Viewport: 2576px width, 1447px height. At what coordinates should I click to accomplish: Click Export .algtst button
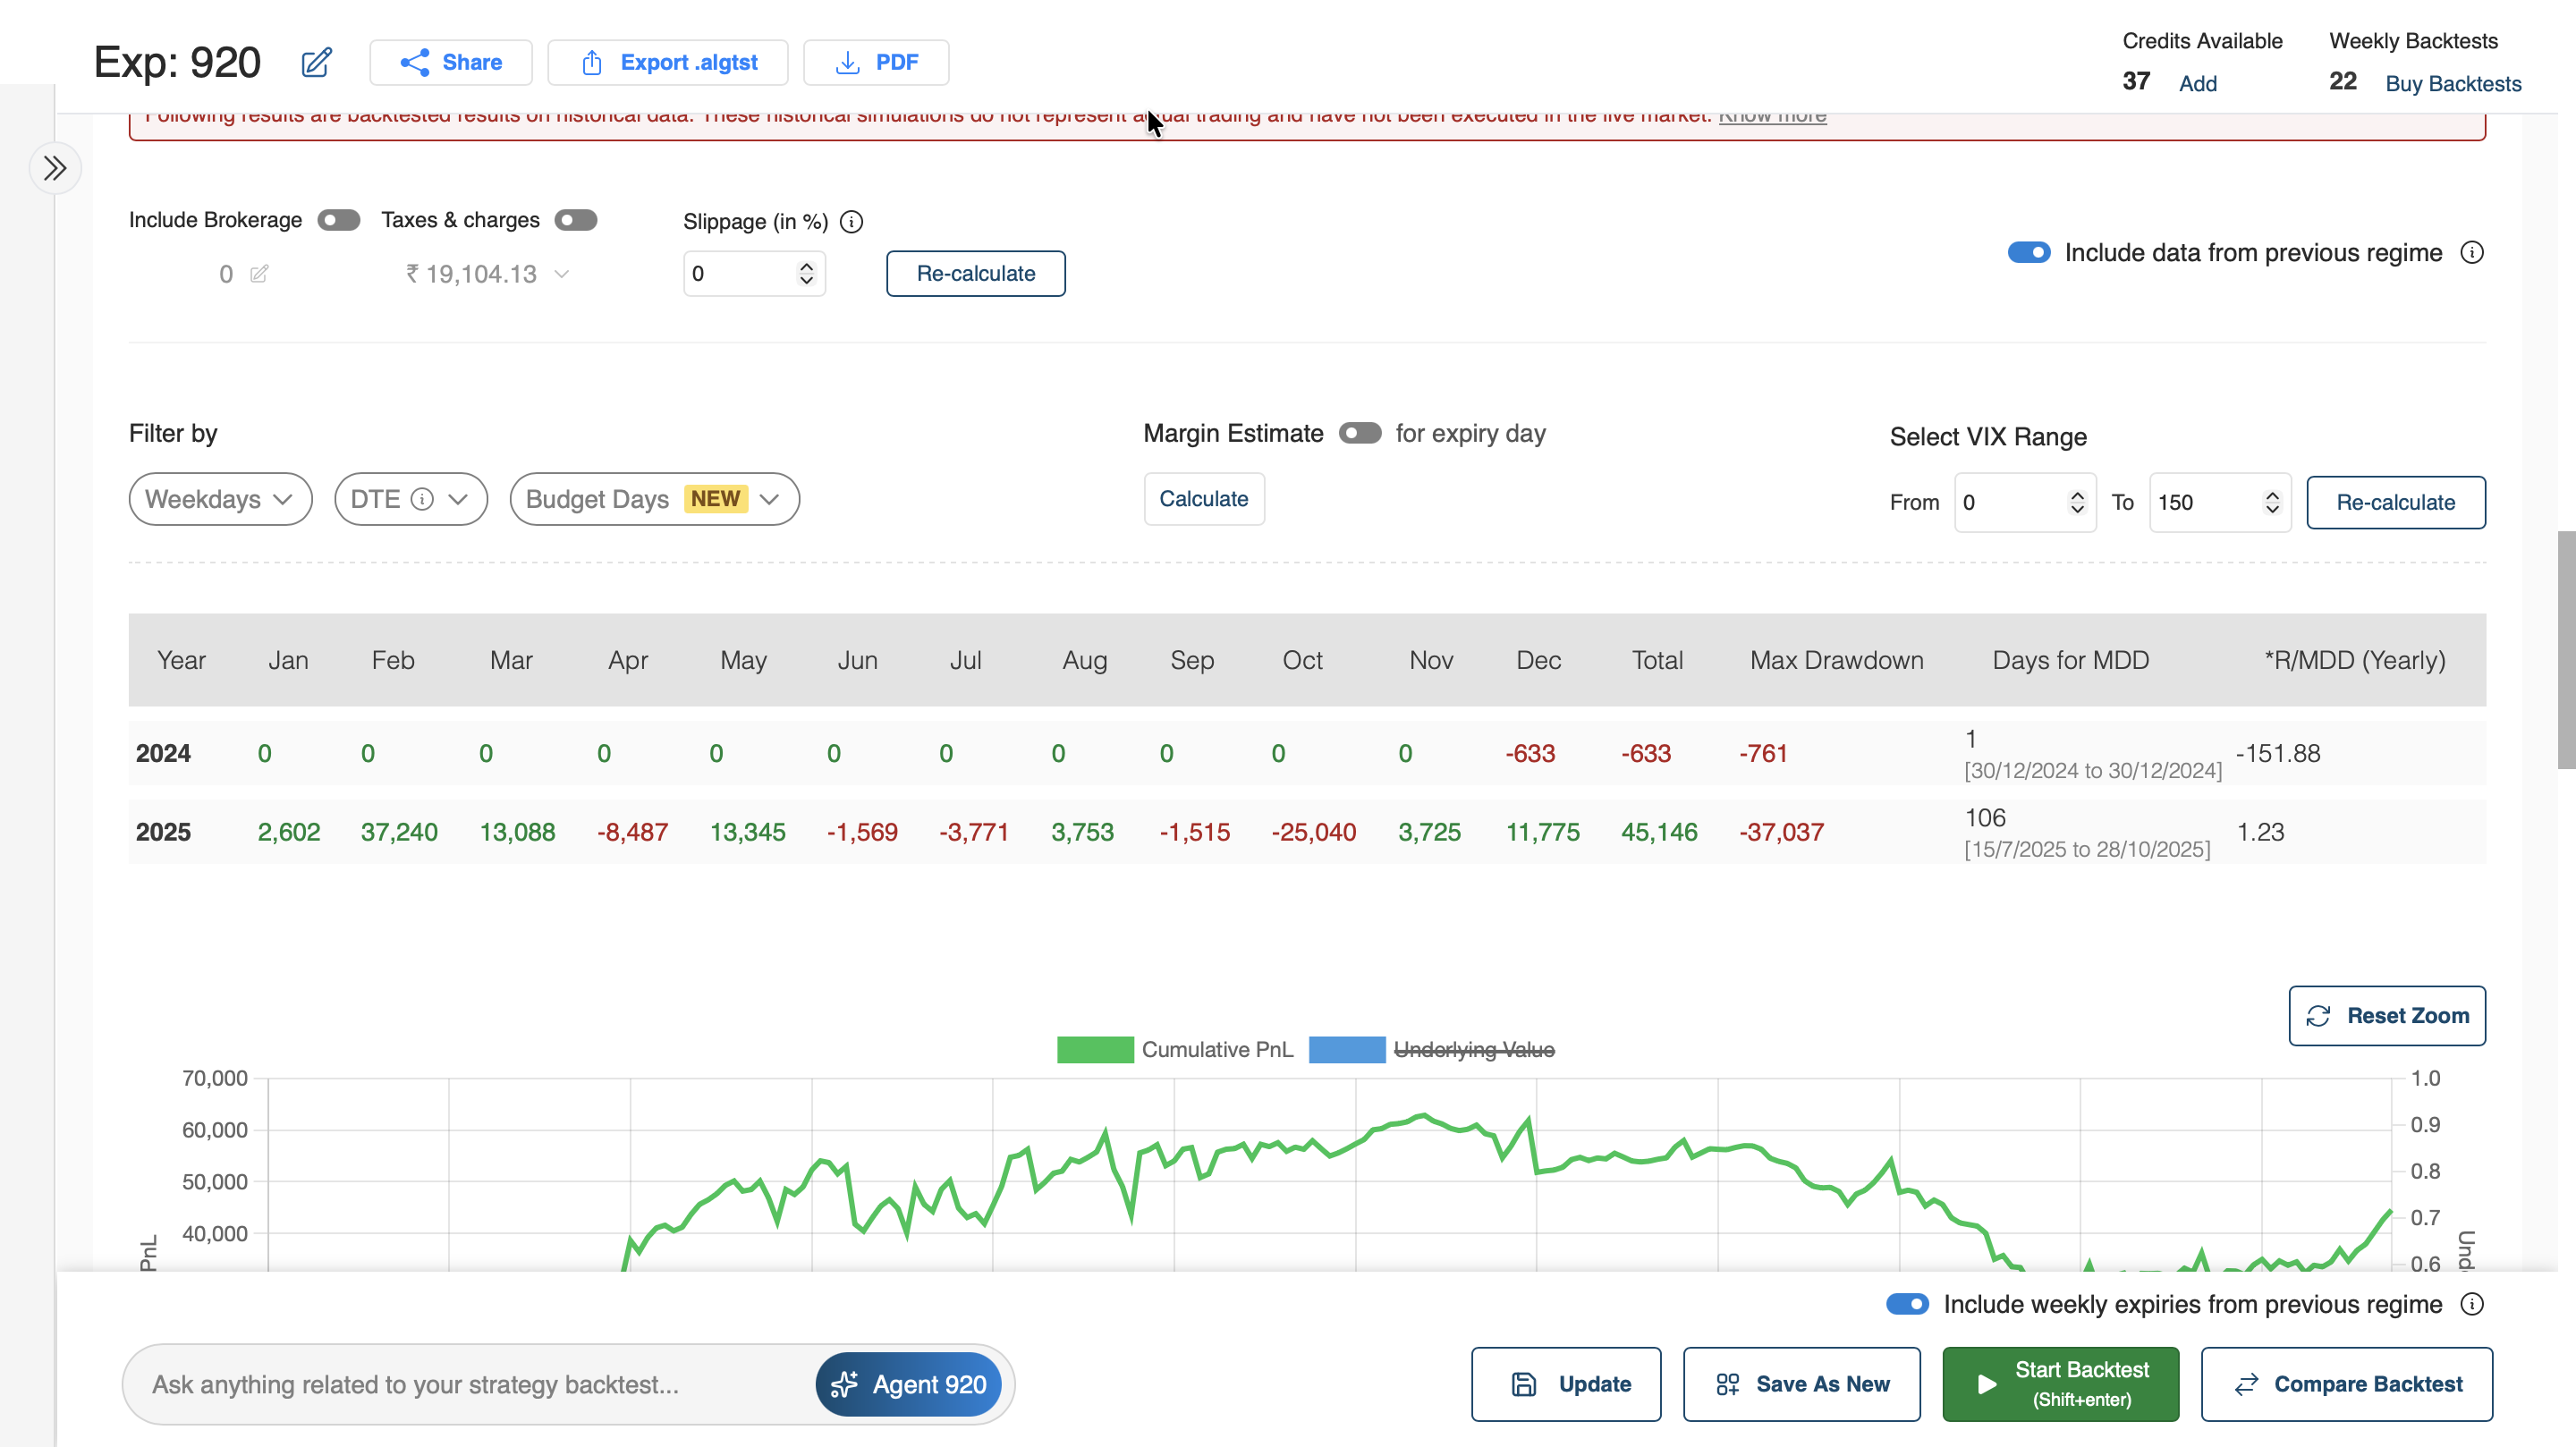[668, 63]
